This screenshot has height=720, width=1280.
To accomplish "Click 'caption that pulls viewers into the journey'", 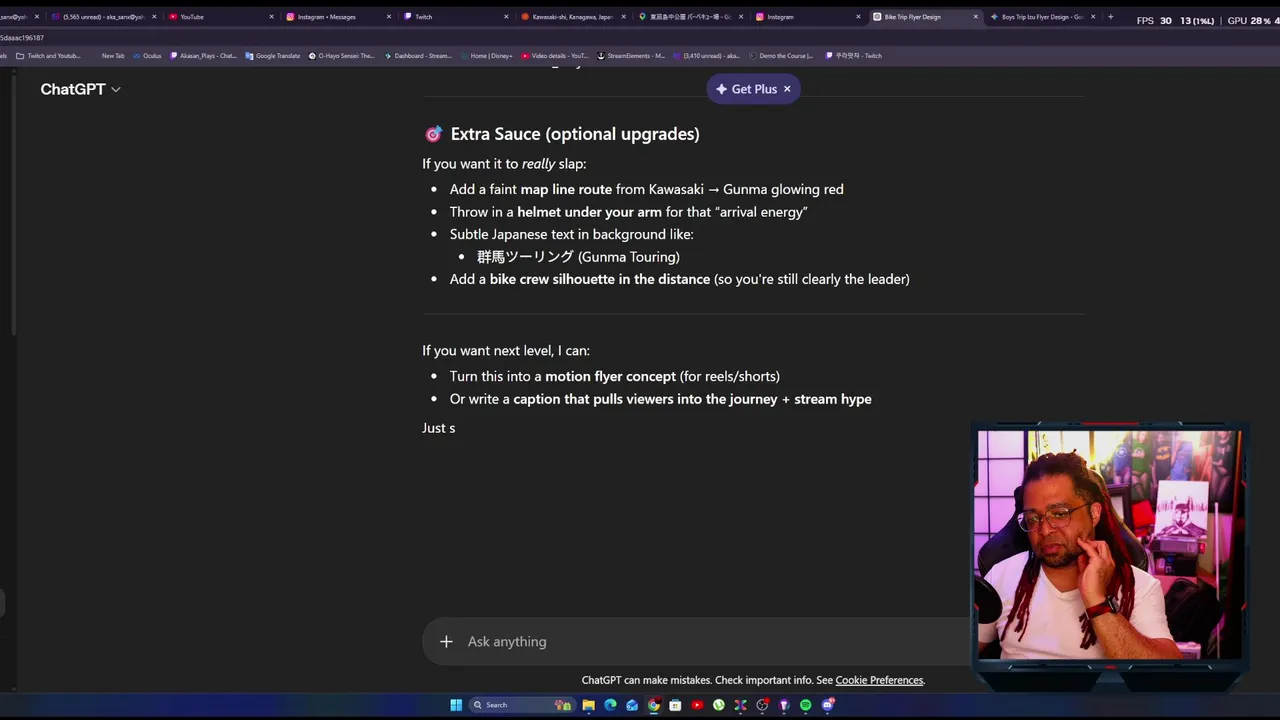I will pos(645,399).
